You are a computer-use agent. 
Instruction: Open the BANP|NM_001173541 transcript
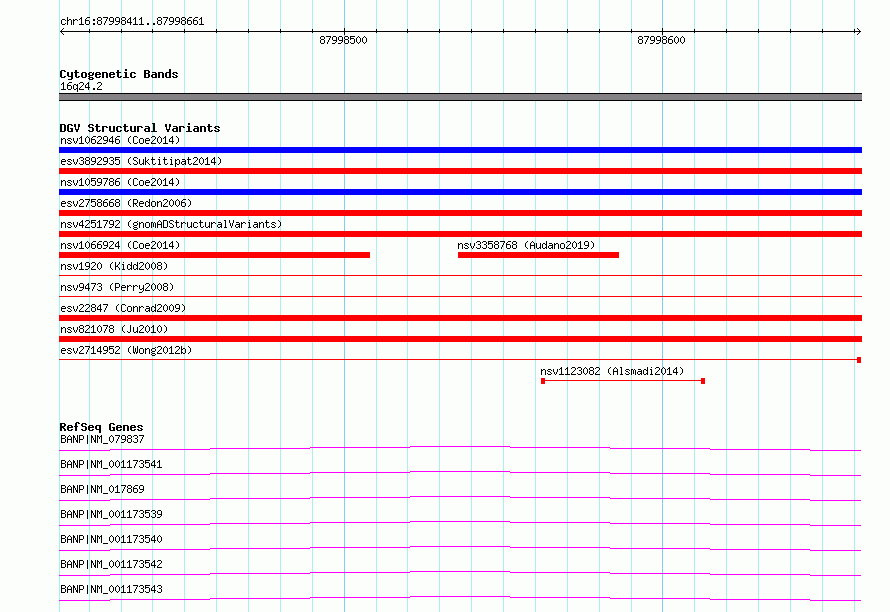(111, 464)
